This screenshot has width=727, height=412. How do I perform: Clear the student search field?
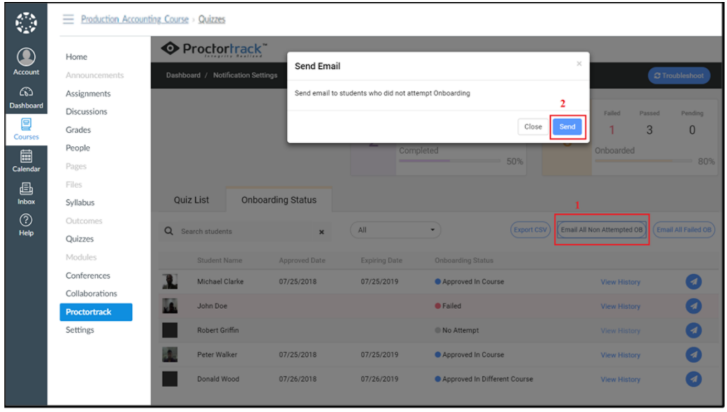pos(321,232)
